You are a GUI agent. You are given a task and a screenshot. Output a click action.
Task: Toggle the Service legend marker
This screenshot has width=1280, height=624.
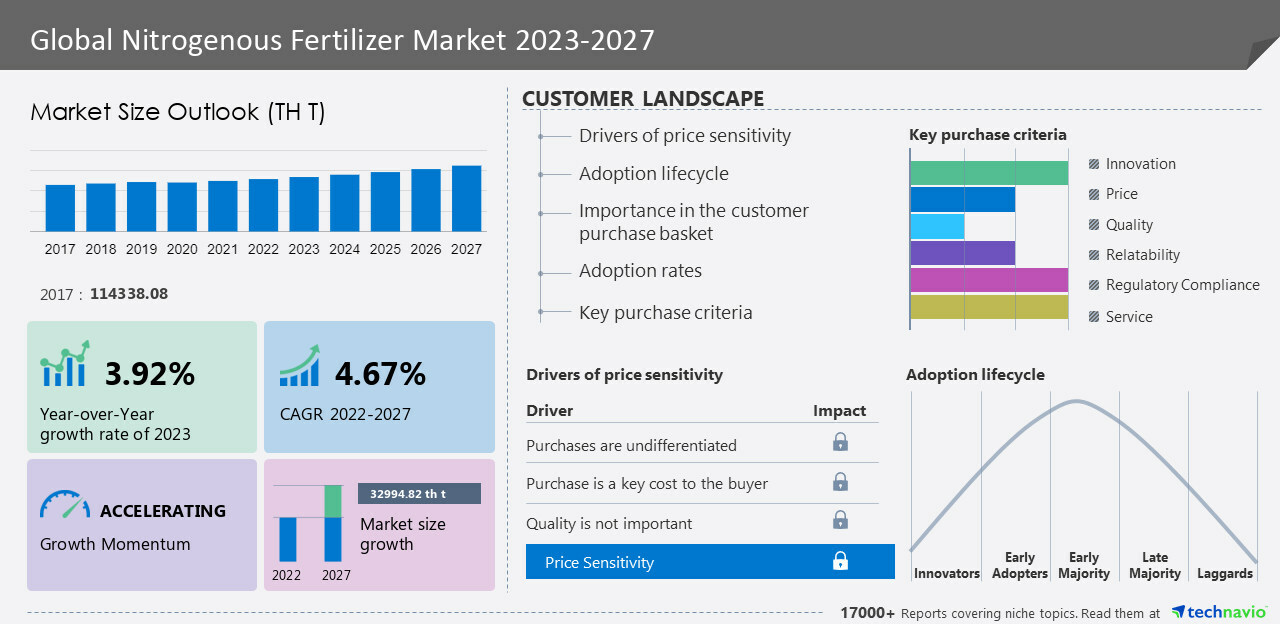point(1094,317)
